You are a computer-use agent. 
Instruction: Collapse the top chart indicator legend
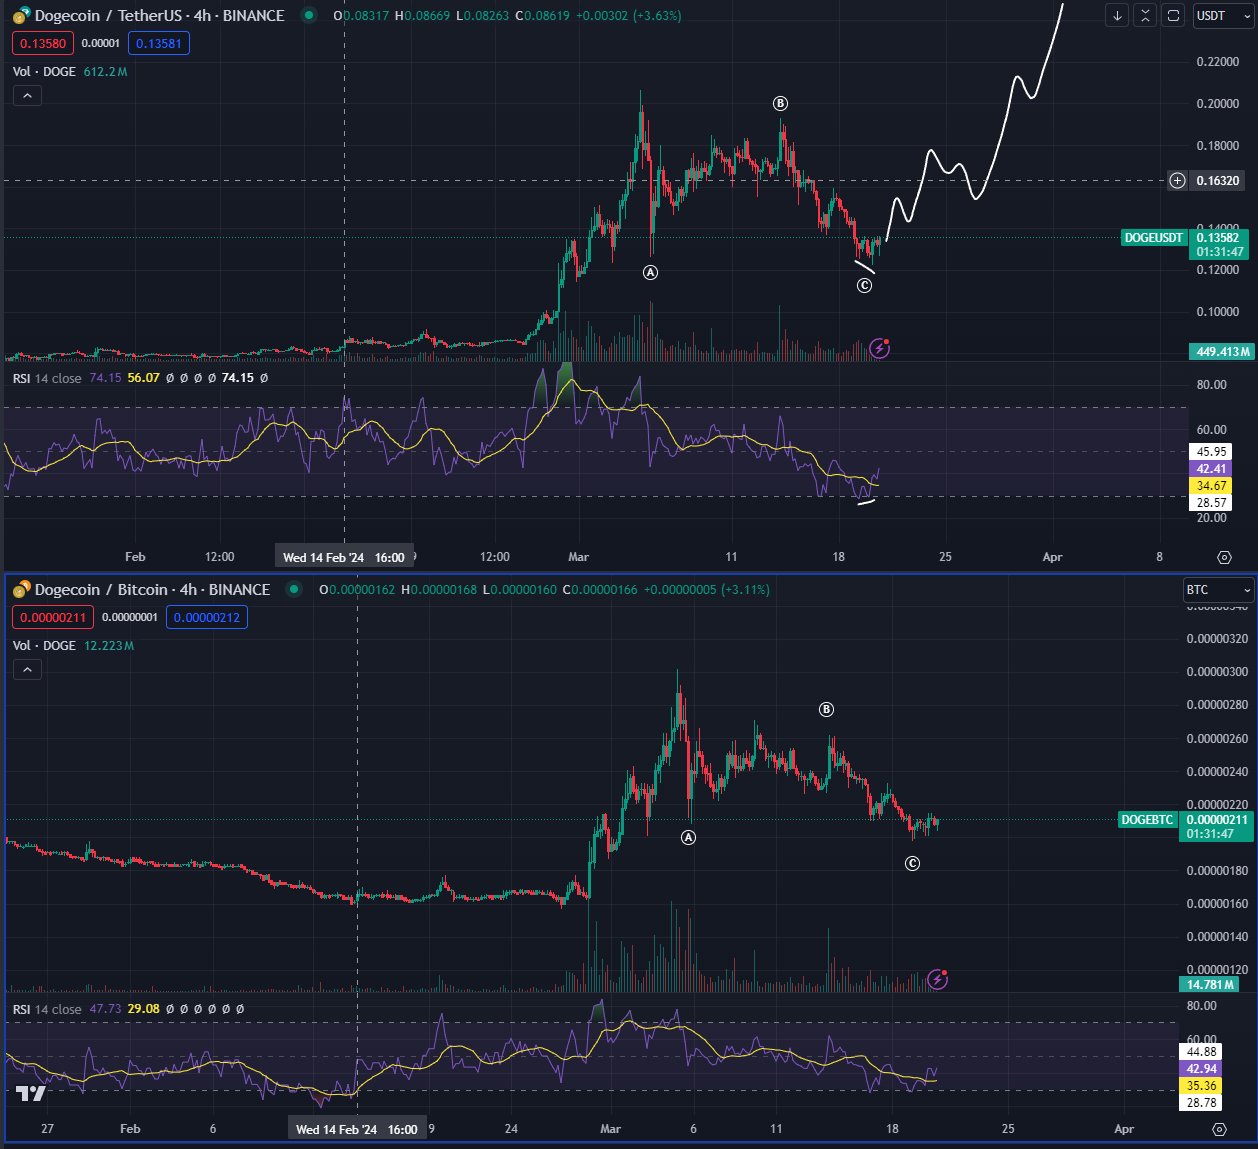click(x=27, y=96)
